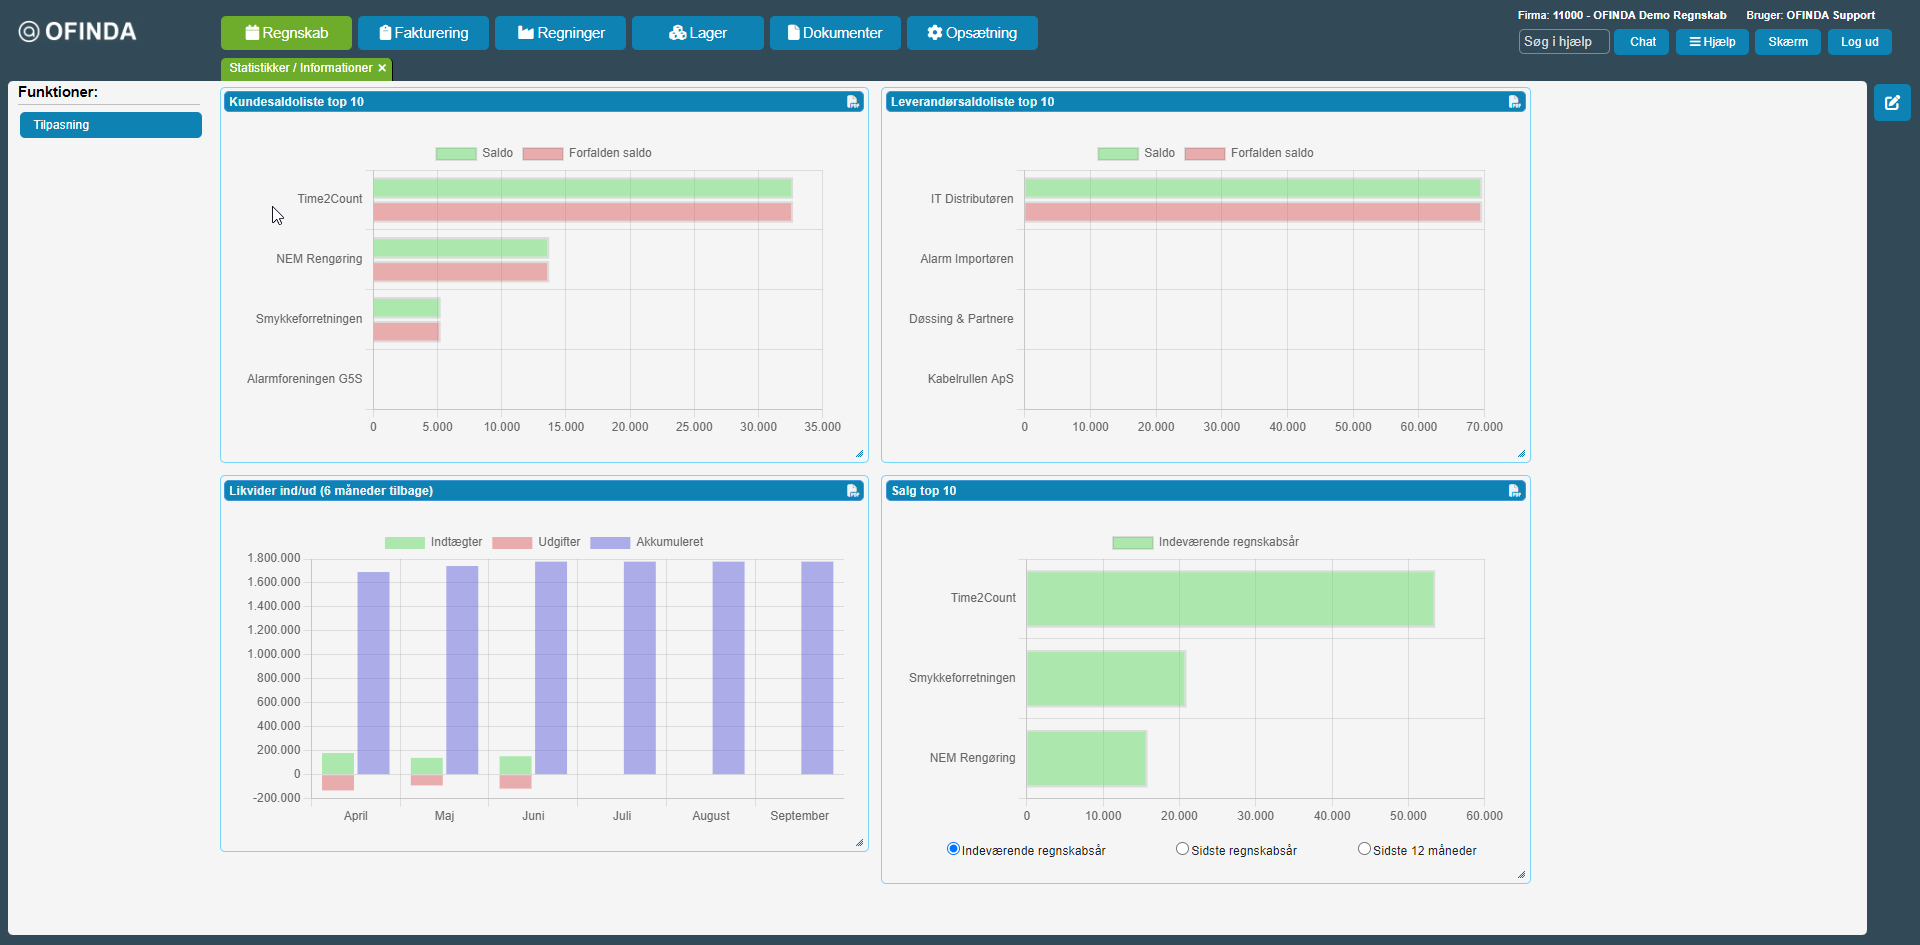Open the Regnskab menu

(x=286, y=33)
